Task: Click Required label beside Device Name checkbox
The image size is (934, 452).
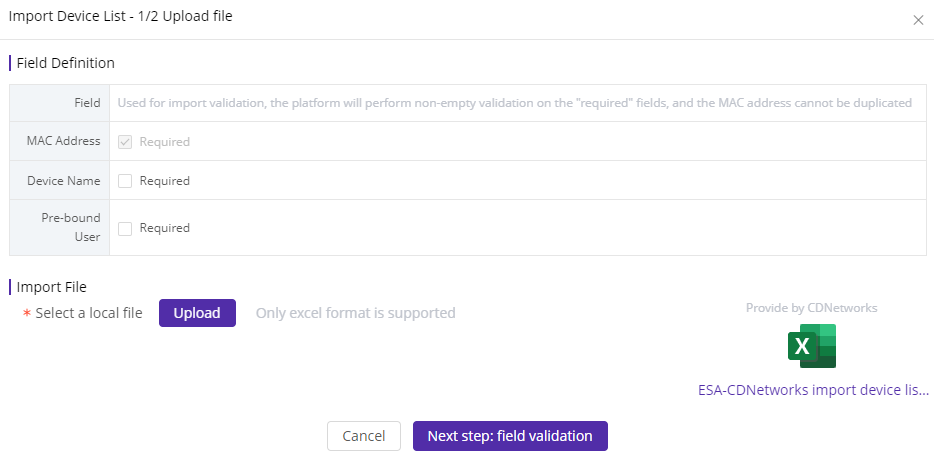Action: [164, 181]
